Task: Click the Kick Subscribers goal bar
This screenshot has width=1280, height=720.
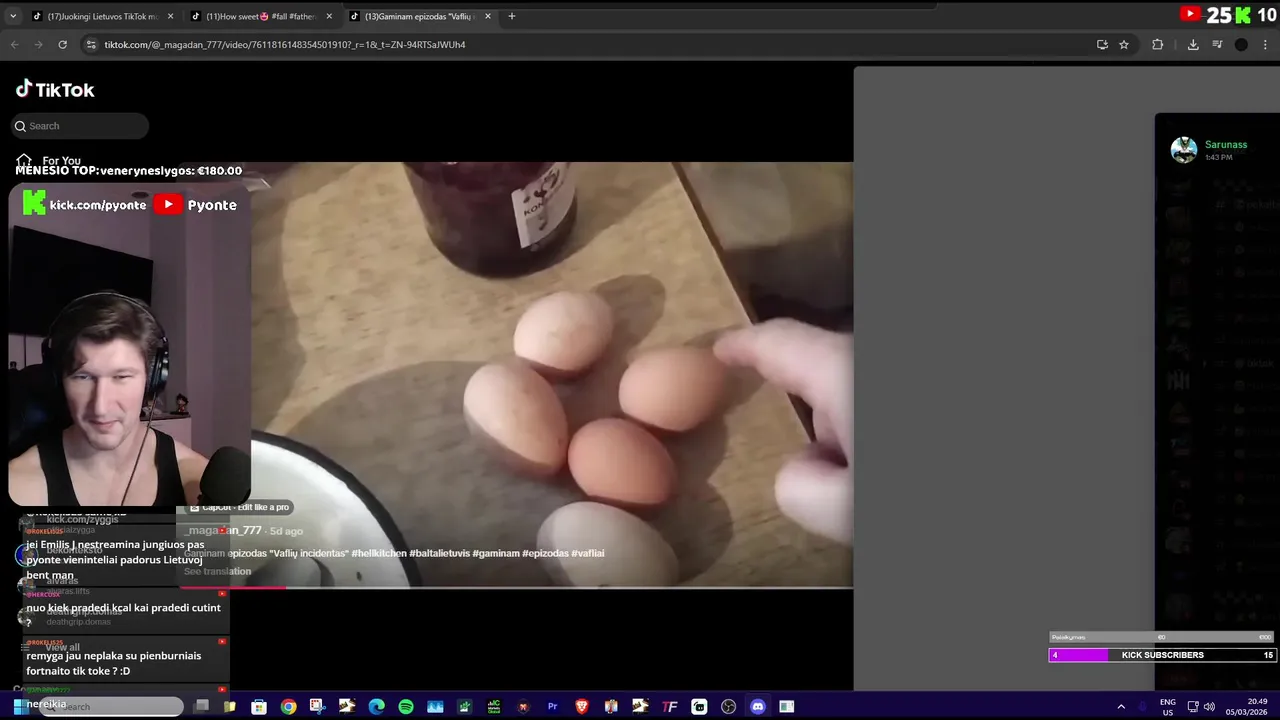Action: 1162,655
